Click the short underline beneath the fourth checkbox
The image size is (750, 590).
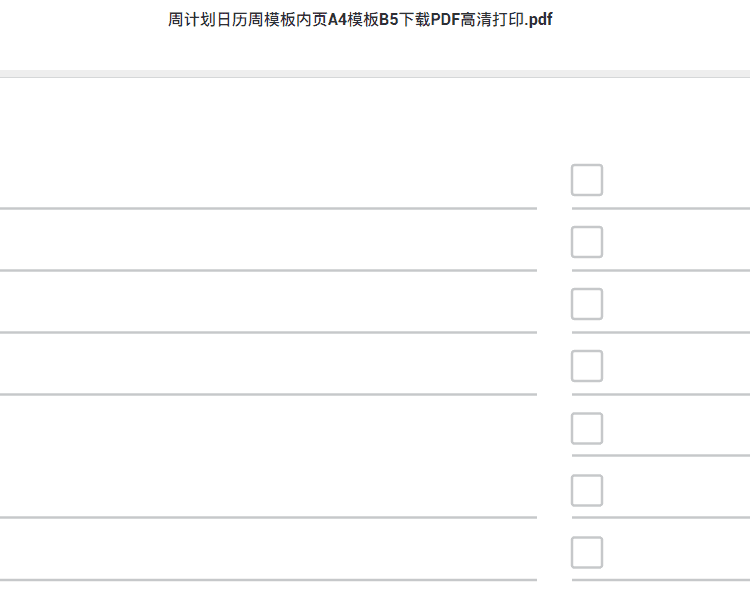tap(661, 394)
